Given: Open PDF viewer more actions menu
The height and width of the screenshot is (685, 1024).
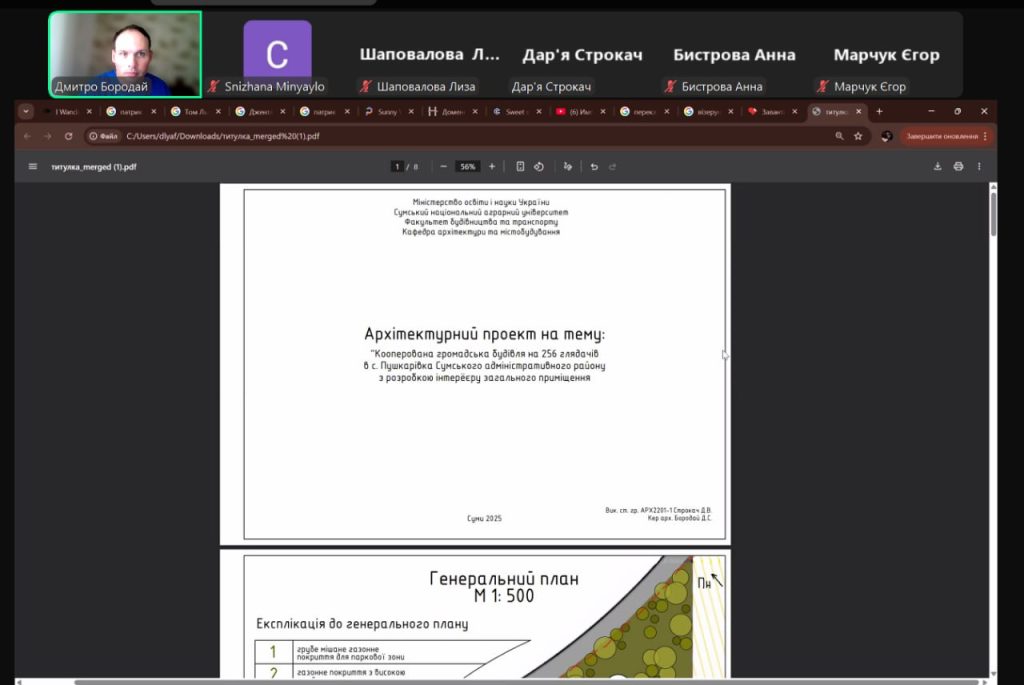Looking at the screenshot, I should point(979,167).
